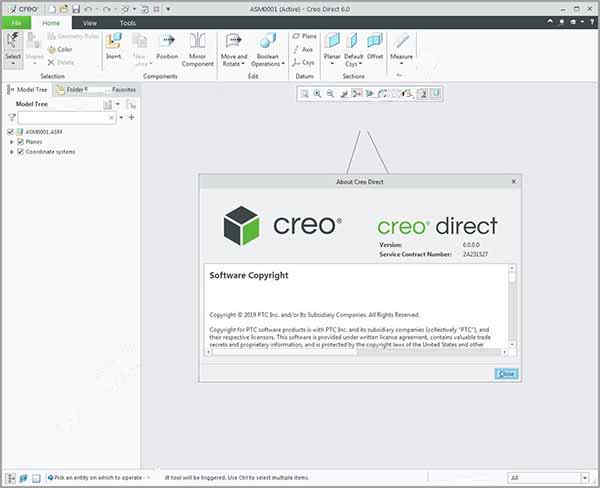600x488 pixels.
Task: Click the Open folder icon in quick access toolbar
Action: [x=64, y=9]
